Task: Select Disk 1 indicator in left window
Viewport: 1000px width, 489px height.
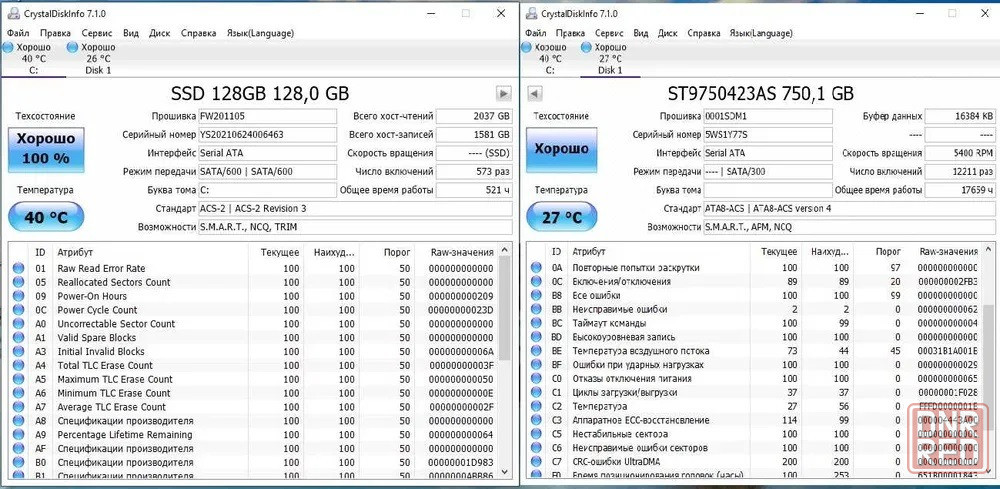Action: pos(91,59)
